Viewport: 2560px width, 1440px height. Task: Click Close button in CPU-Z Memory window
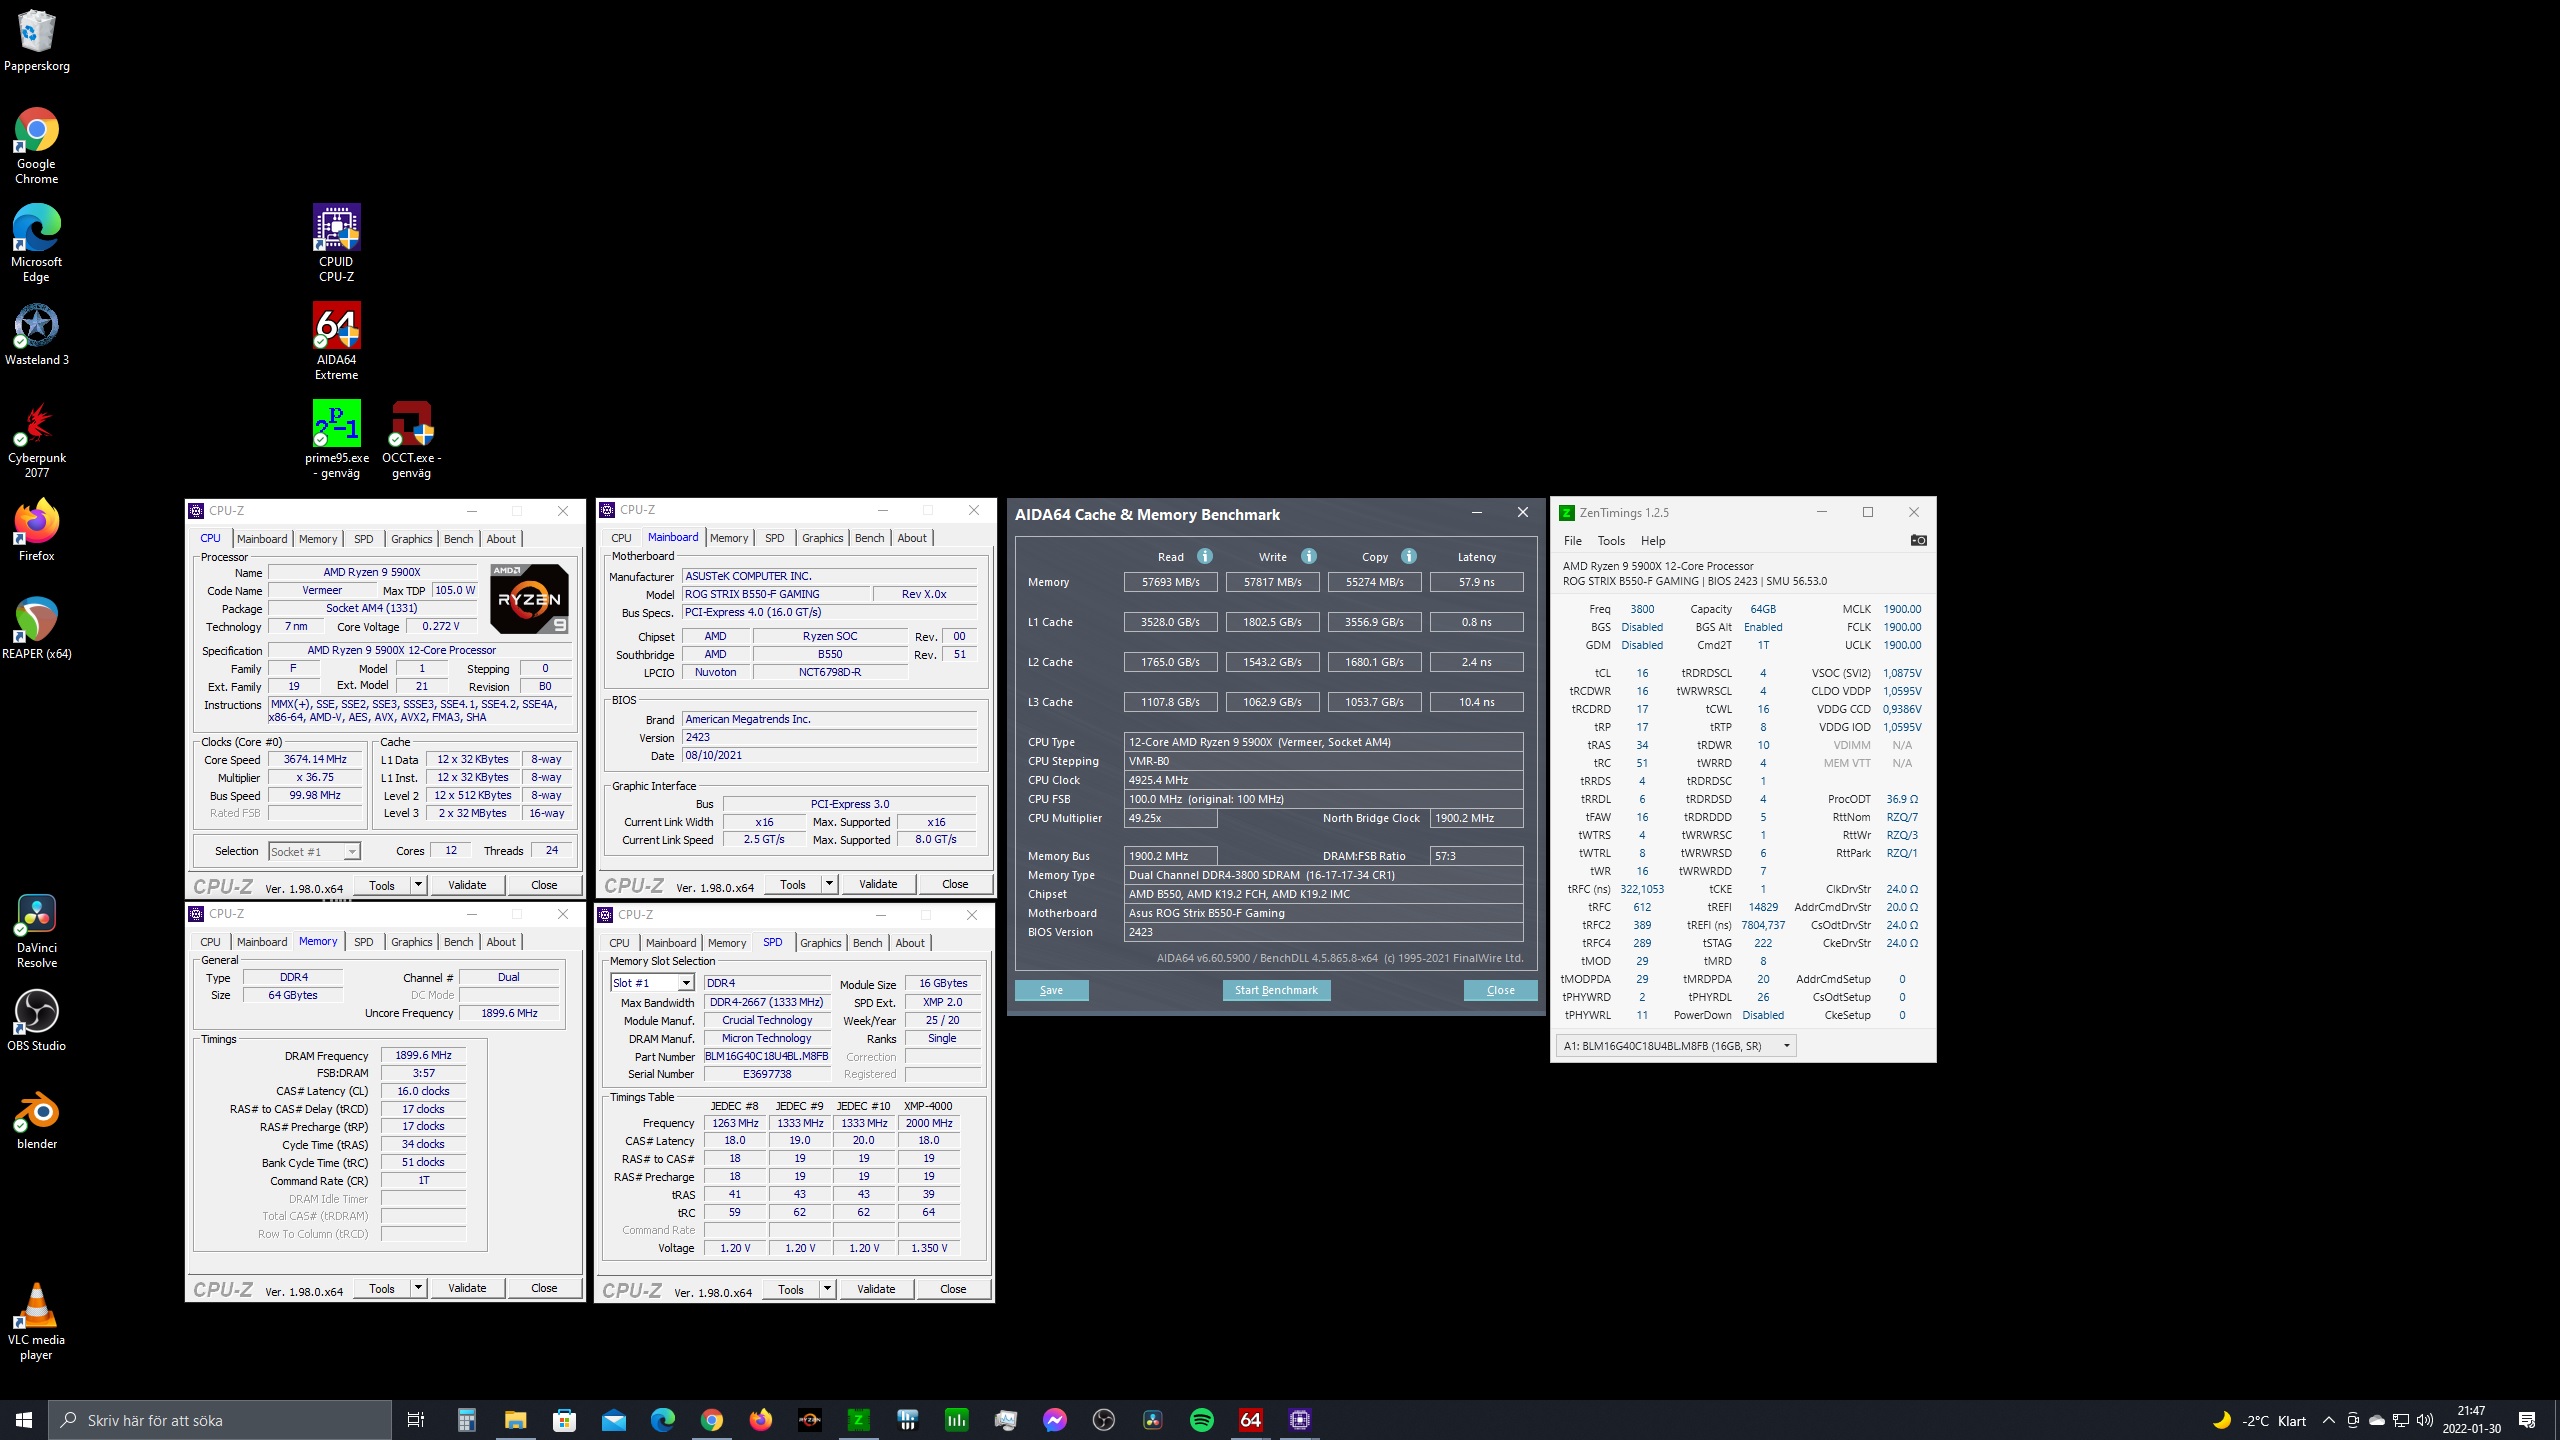pos(544,1288)
